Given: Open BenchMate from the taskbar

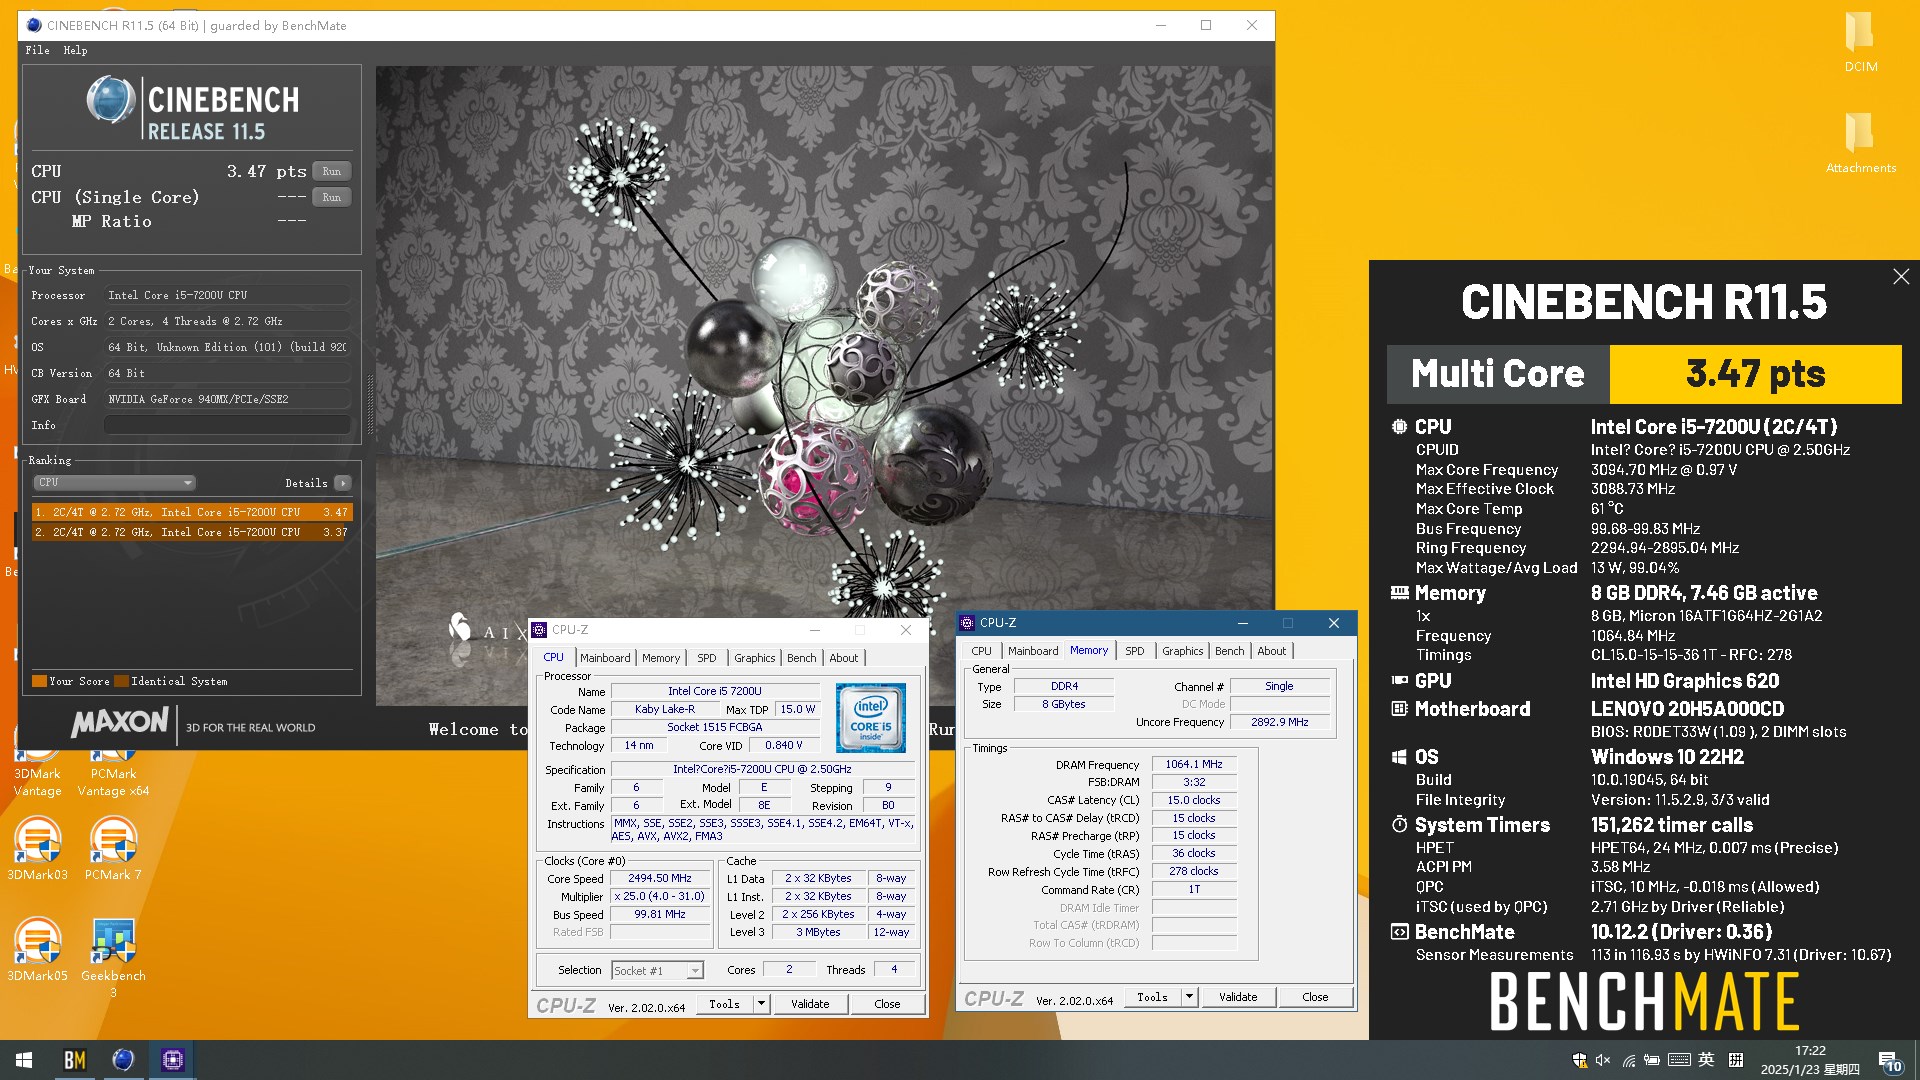Looking at the screenshot, I should [75, 1060].
